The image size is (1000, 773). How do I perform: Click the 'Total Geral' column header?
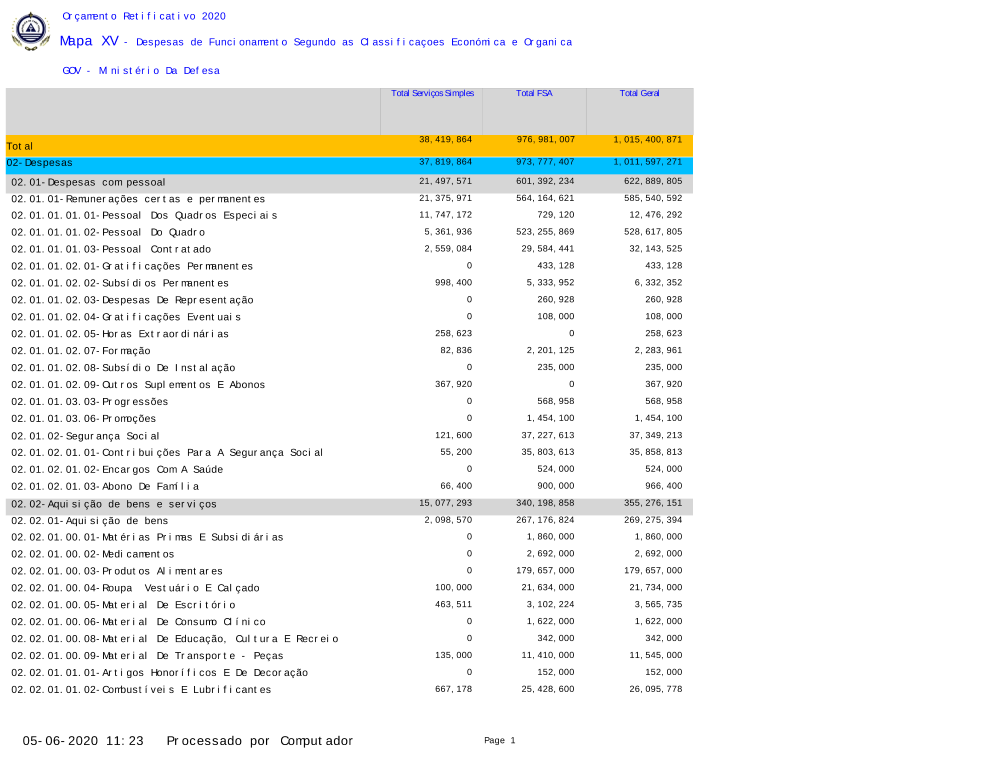639,93
